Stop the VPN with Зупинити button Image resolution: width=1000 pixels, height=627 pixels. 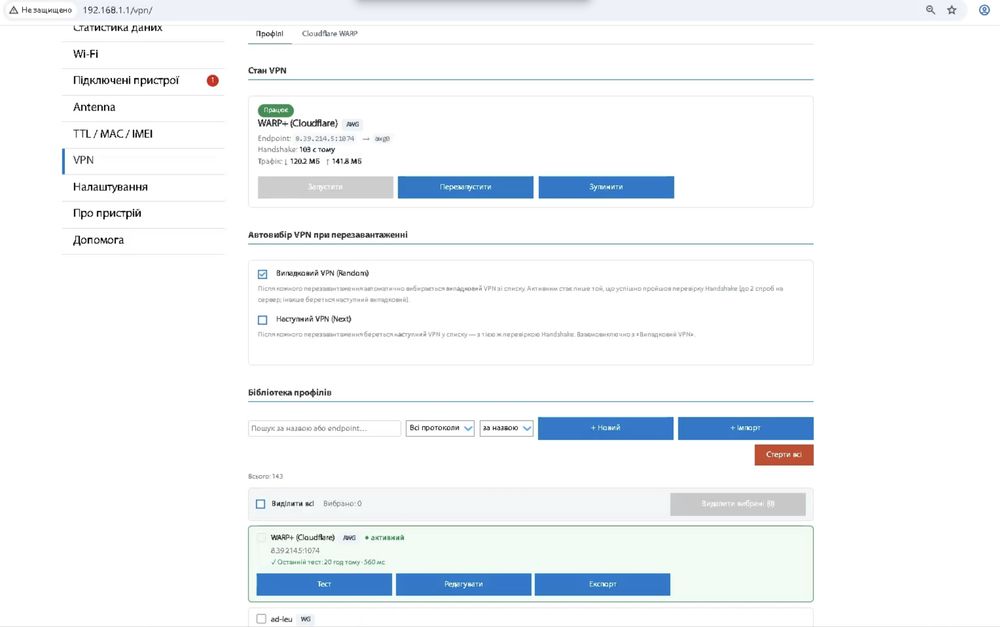606,187
